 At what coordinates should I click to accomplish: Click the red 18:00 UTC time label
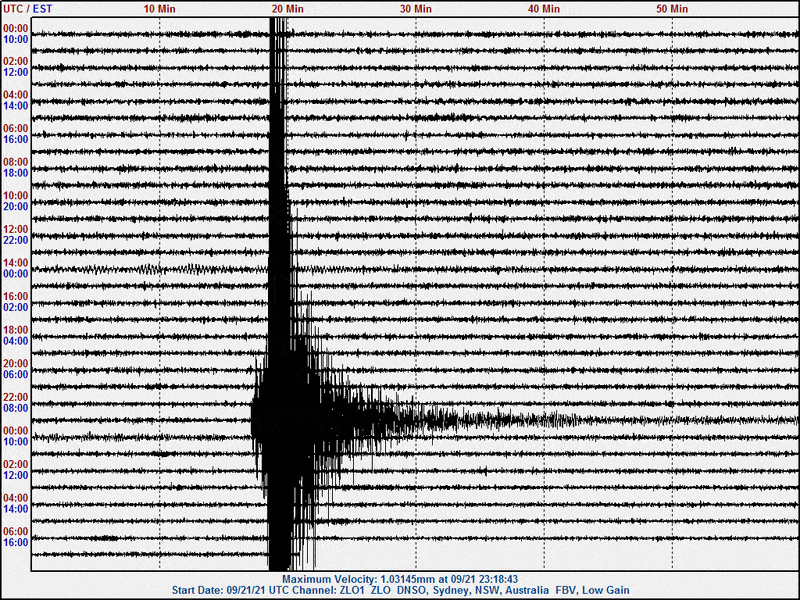pyautogui.click(x=16, y=330)
